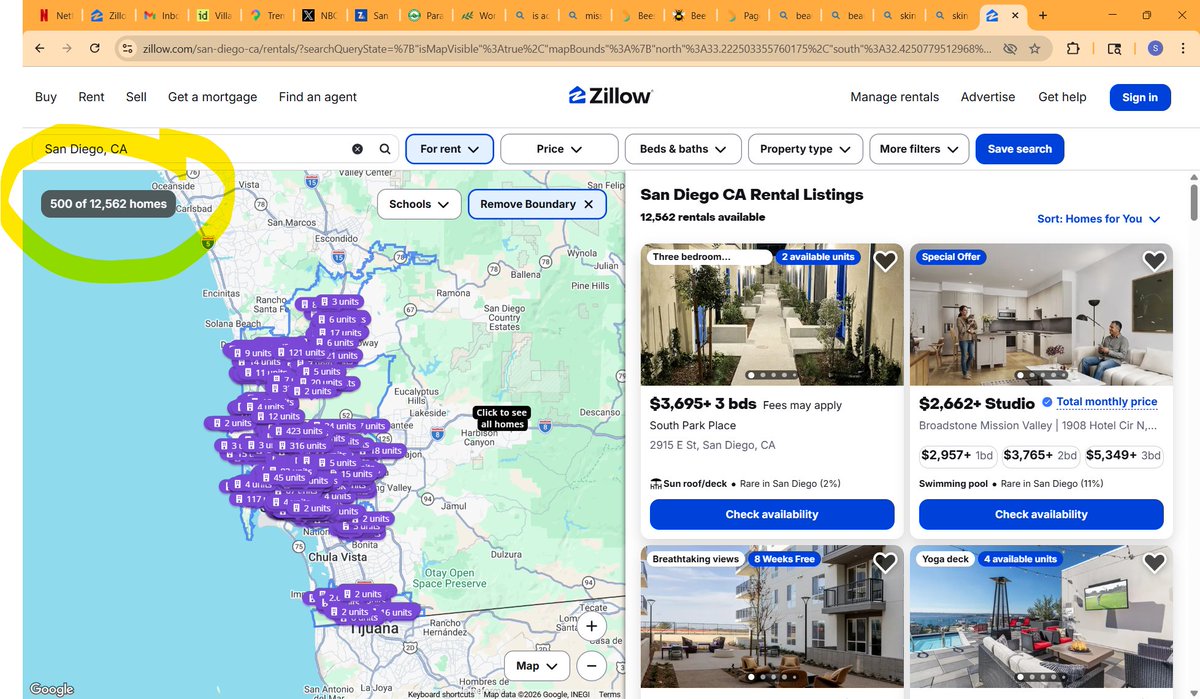Screen dimensions: 1200x699
Task: Check availability for South Park Place
Action: pyautogui.click(x=771, y=514)
